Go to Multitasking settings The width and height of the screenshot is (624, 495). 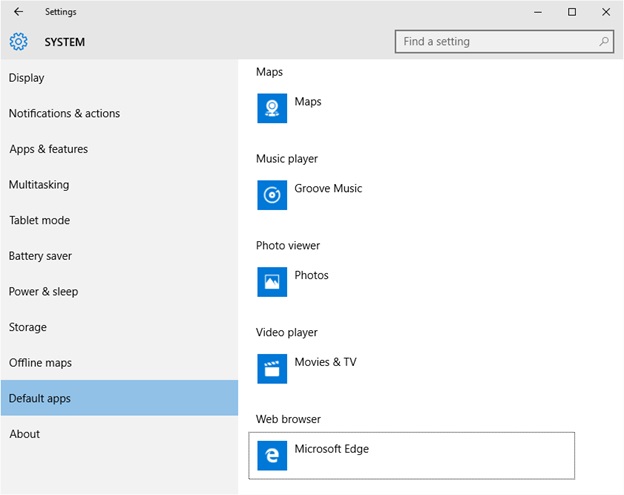(x=39, y=185)
